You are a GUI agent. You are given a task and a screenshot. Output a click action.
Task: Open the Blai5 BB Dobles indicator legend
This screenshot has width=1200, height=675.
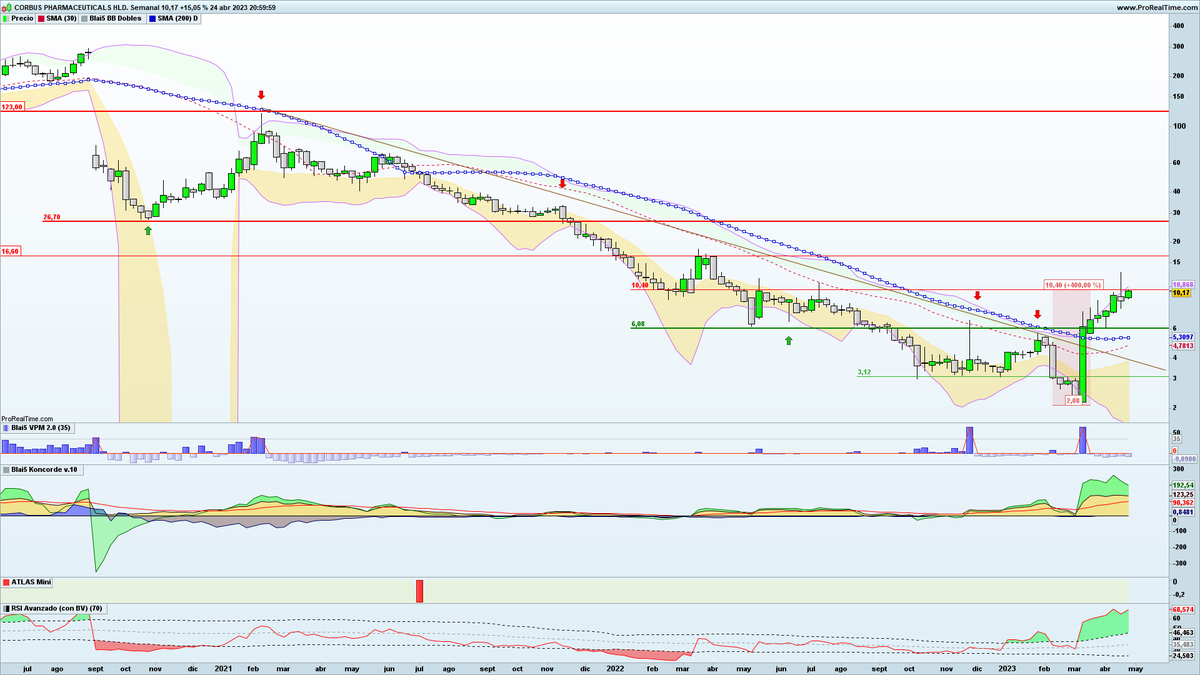112,18
